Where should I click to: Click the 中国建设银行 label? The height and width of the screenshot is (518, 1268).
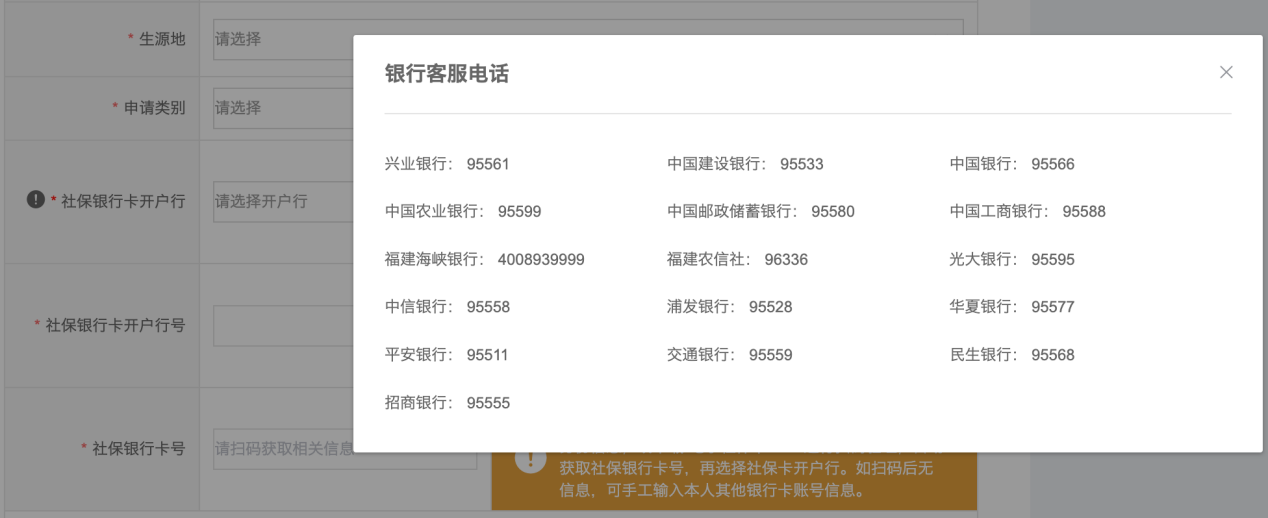[x=714, y=164]
